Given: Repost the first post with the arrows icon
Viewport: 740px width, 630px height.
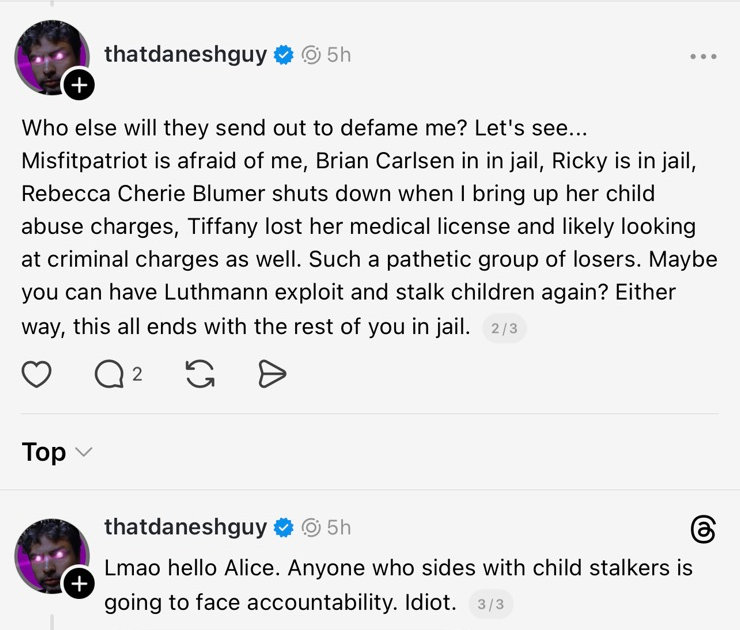Looking at the screenshot, I should (200, 374).
